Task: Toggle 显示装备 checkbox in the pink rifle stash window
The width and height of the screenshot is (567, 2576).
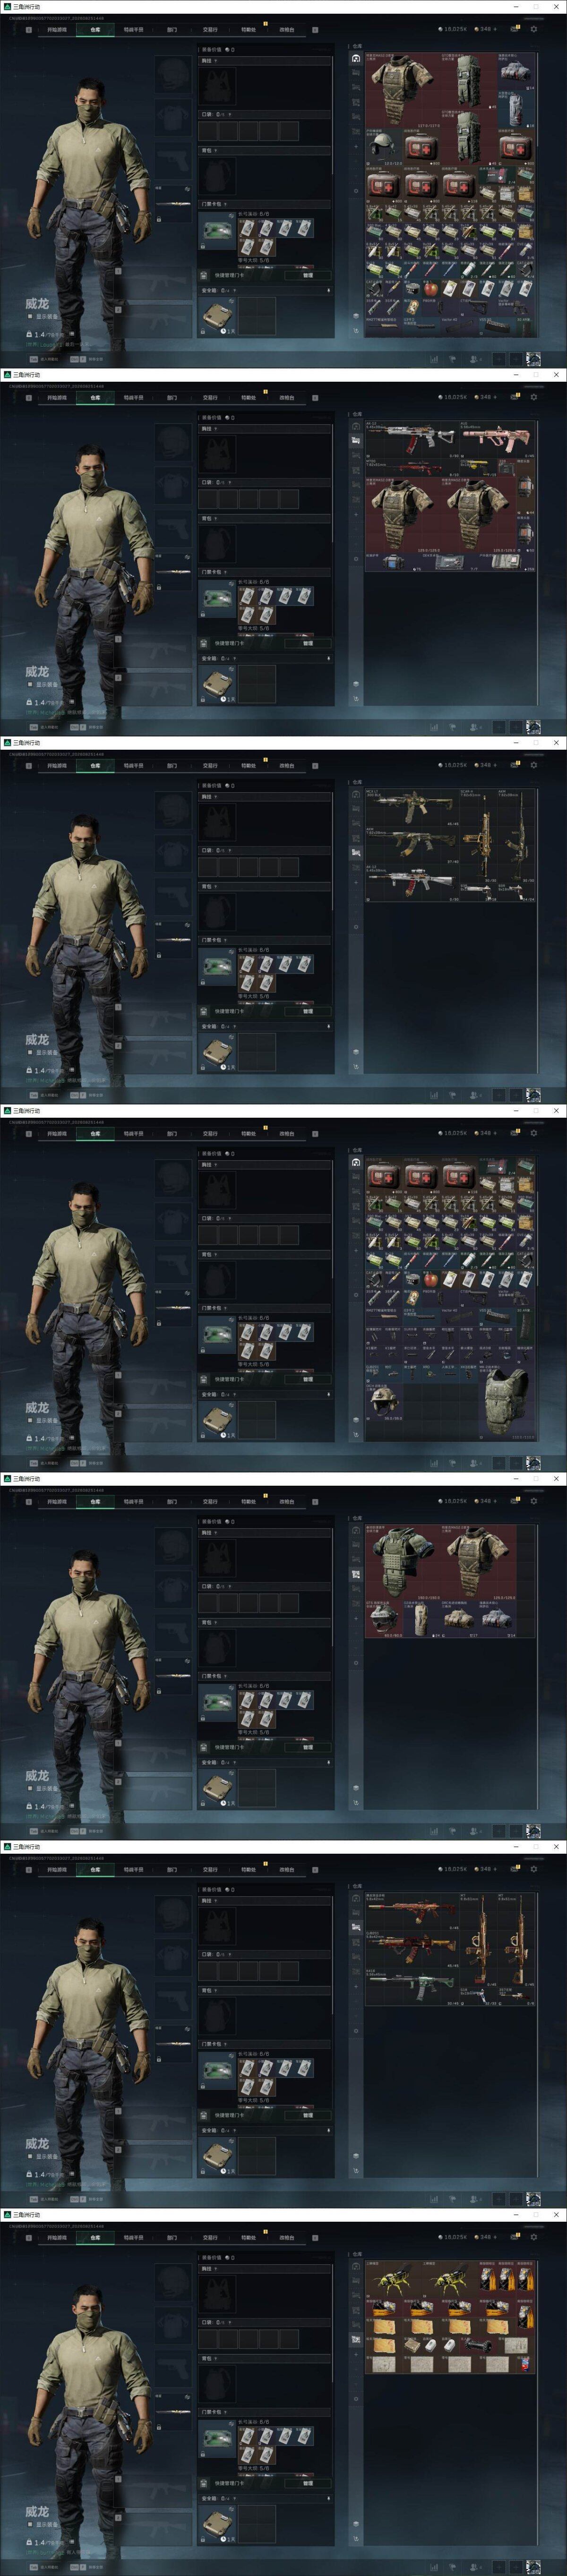Action: coord(30,684)
